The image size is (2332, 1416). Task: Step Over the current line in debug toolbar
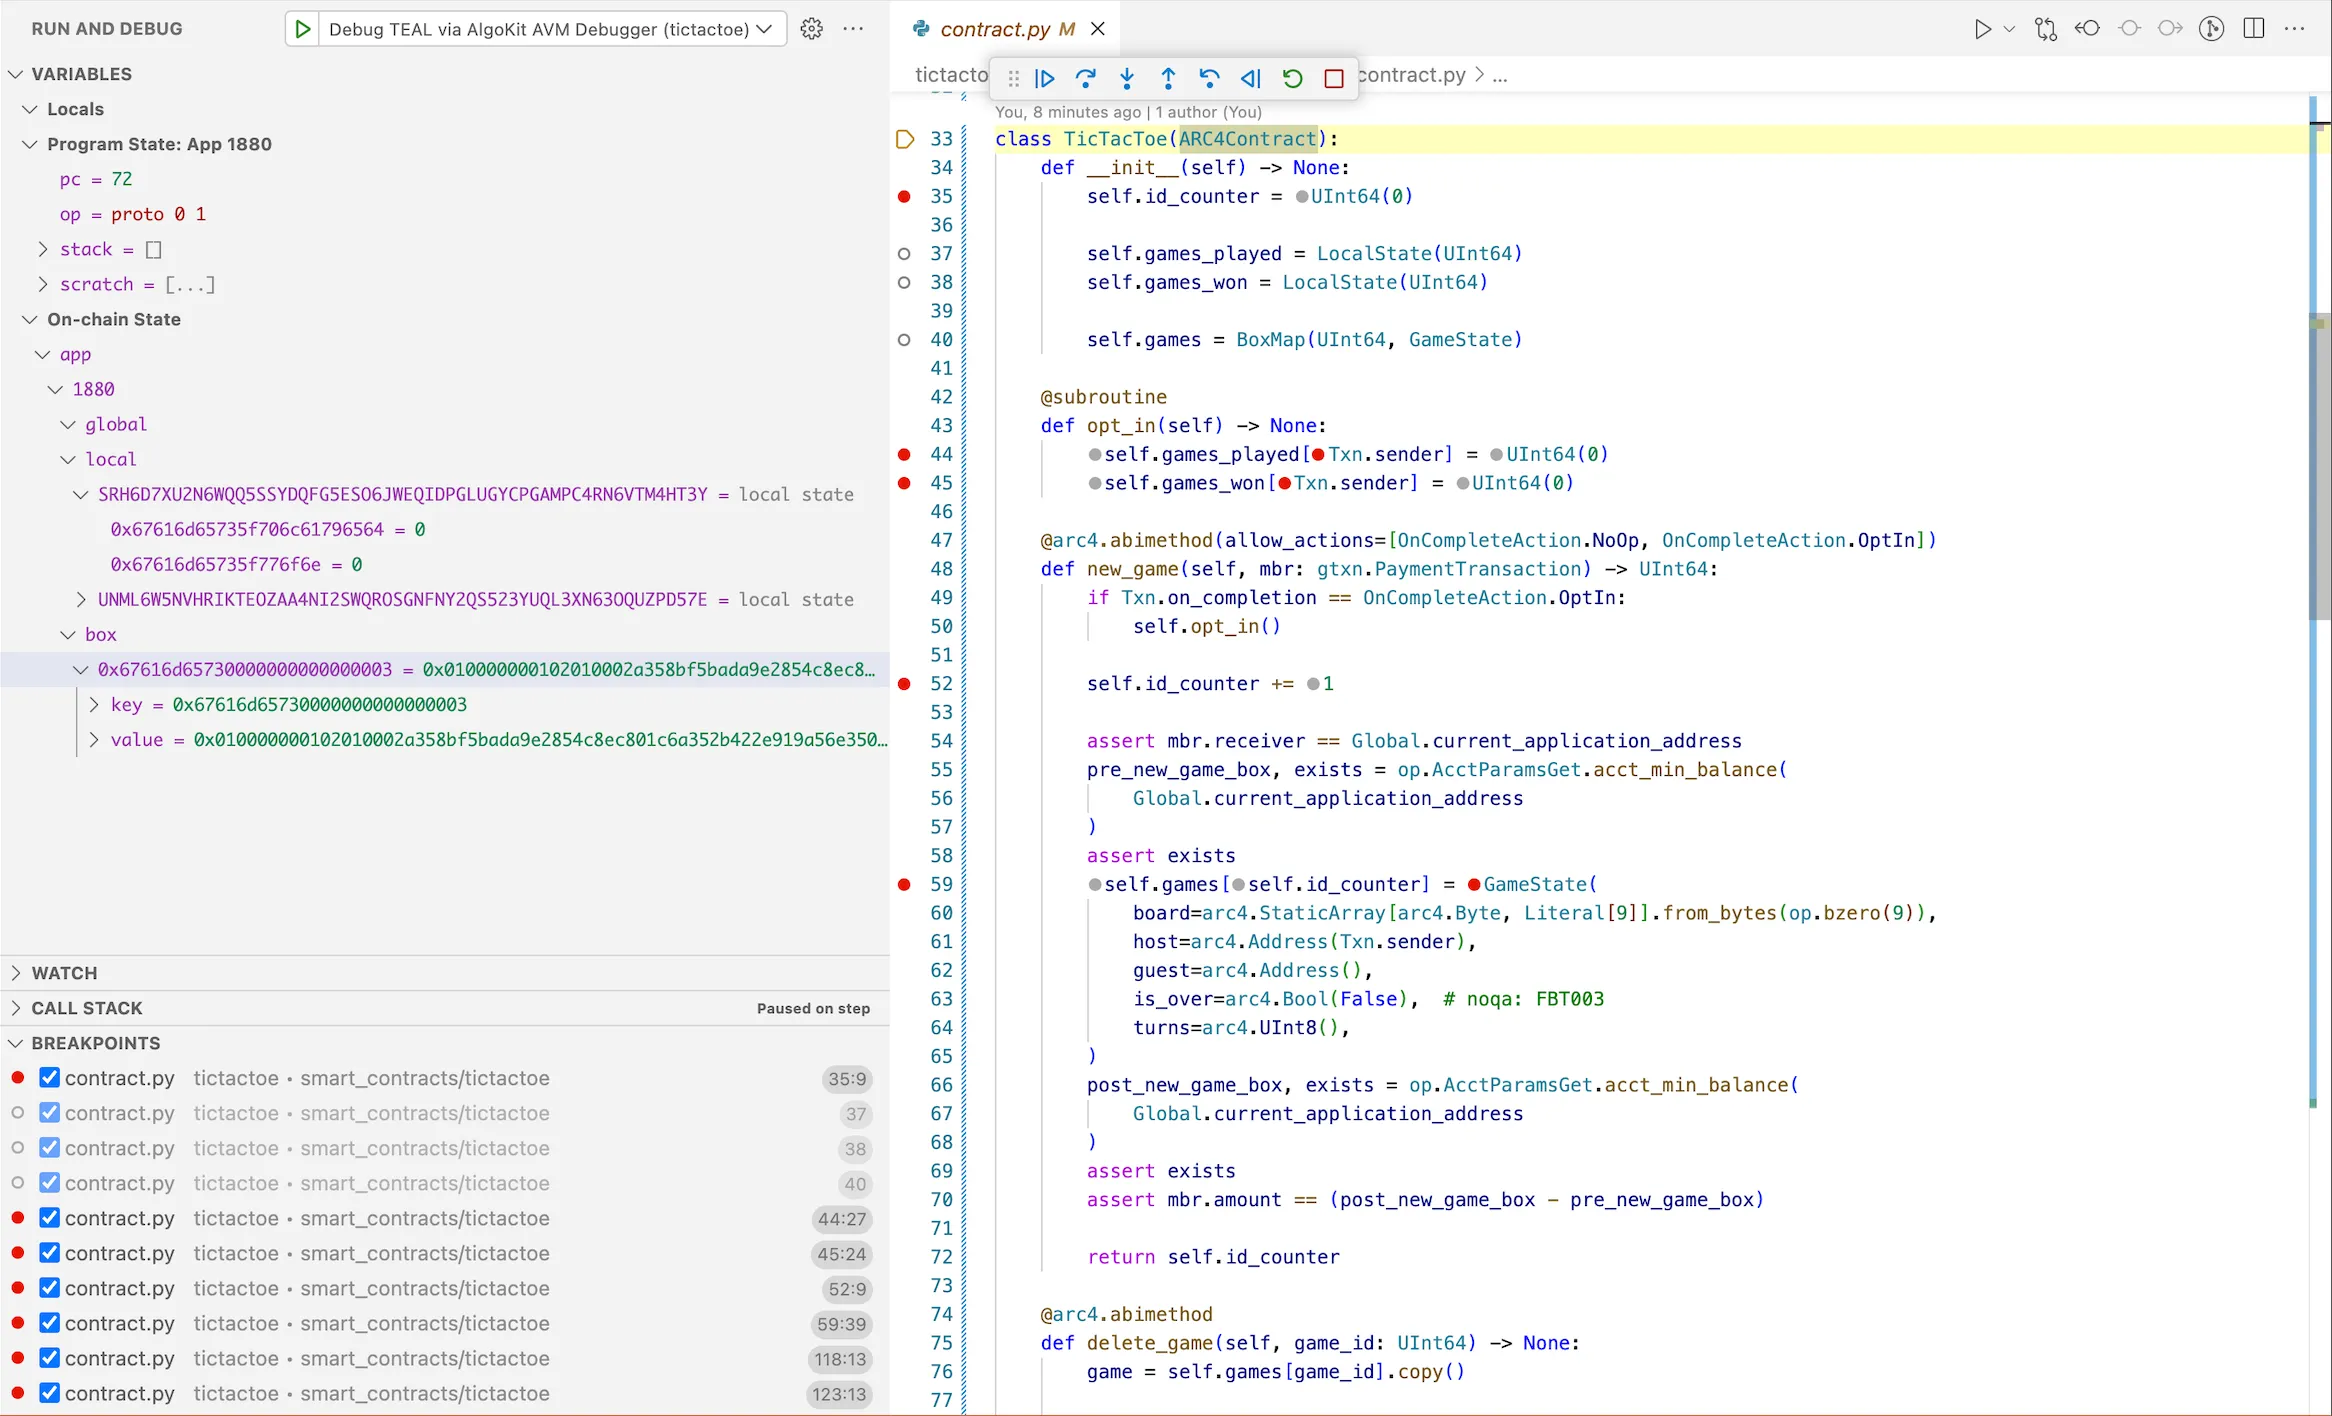[x=1087, y=78]
